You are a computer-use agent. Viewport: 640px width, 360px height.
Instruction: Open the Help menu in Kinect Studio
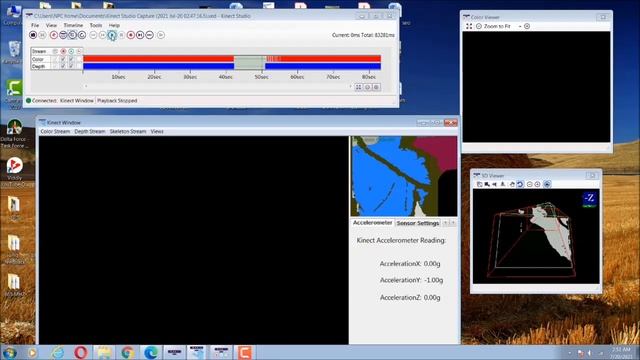click(x=114, y=25)
